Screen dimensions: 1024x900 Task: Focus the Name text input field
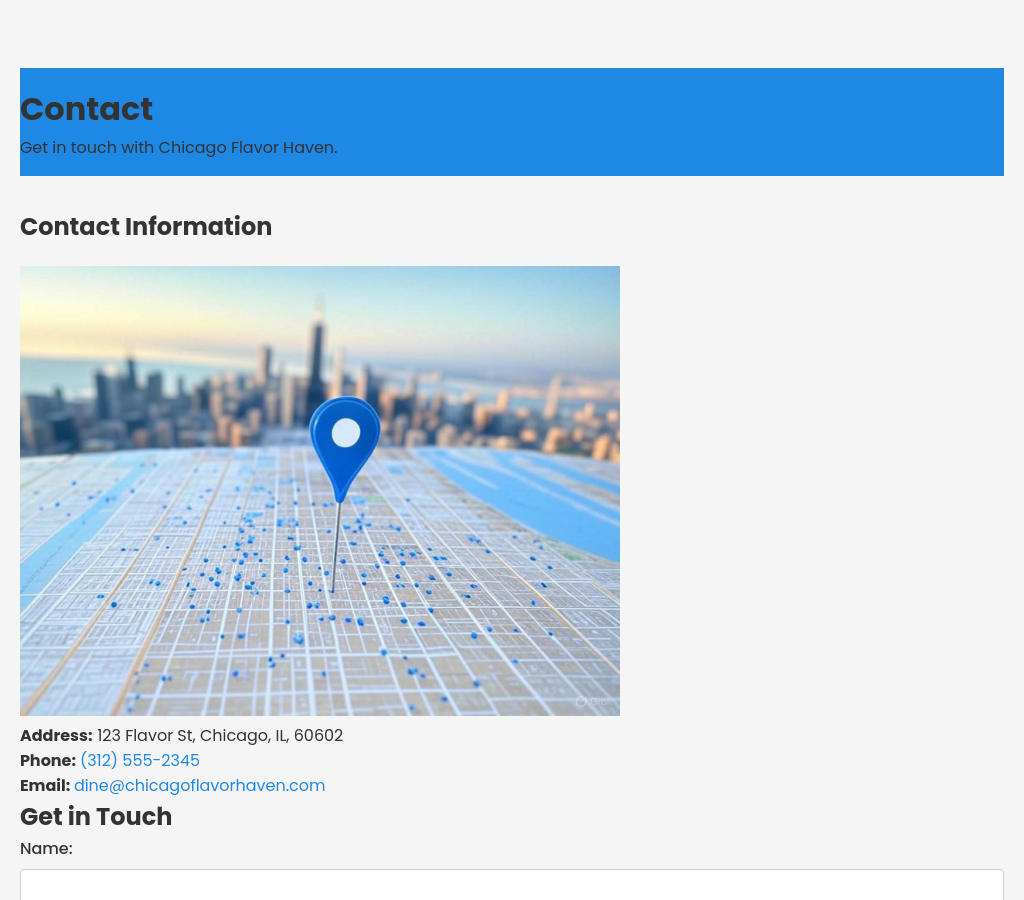[511, 885]
